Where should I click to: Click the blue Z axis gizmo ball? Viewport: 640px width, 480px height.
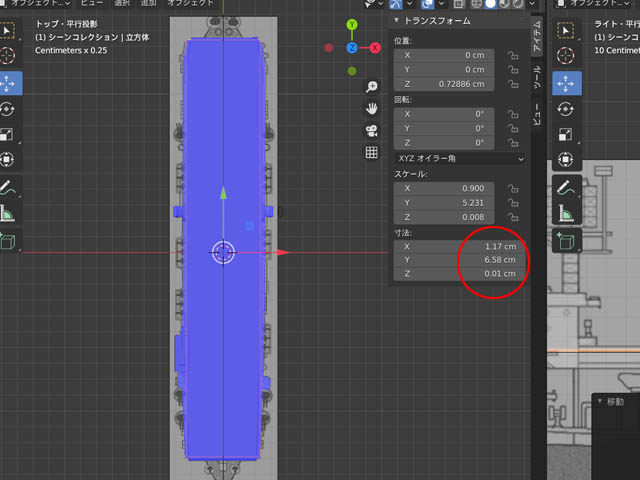[352, 48]
